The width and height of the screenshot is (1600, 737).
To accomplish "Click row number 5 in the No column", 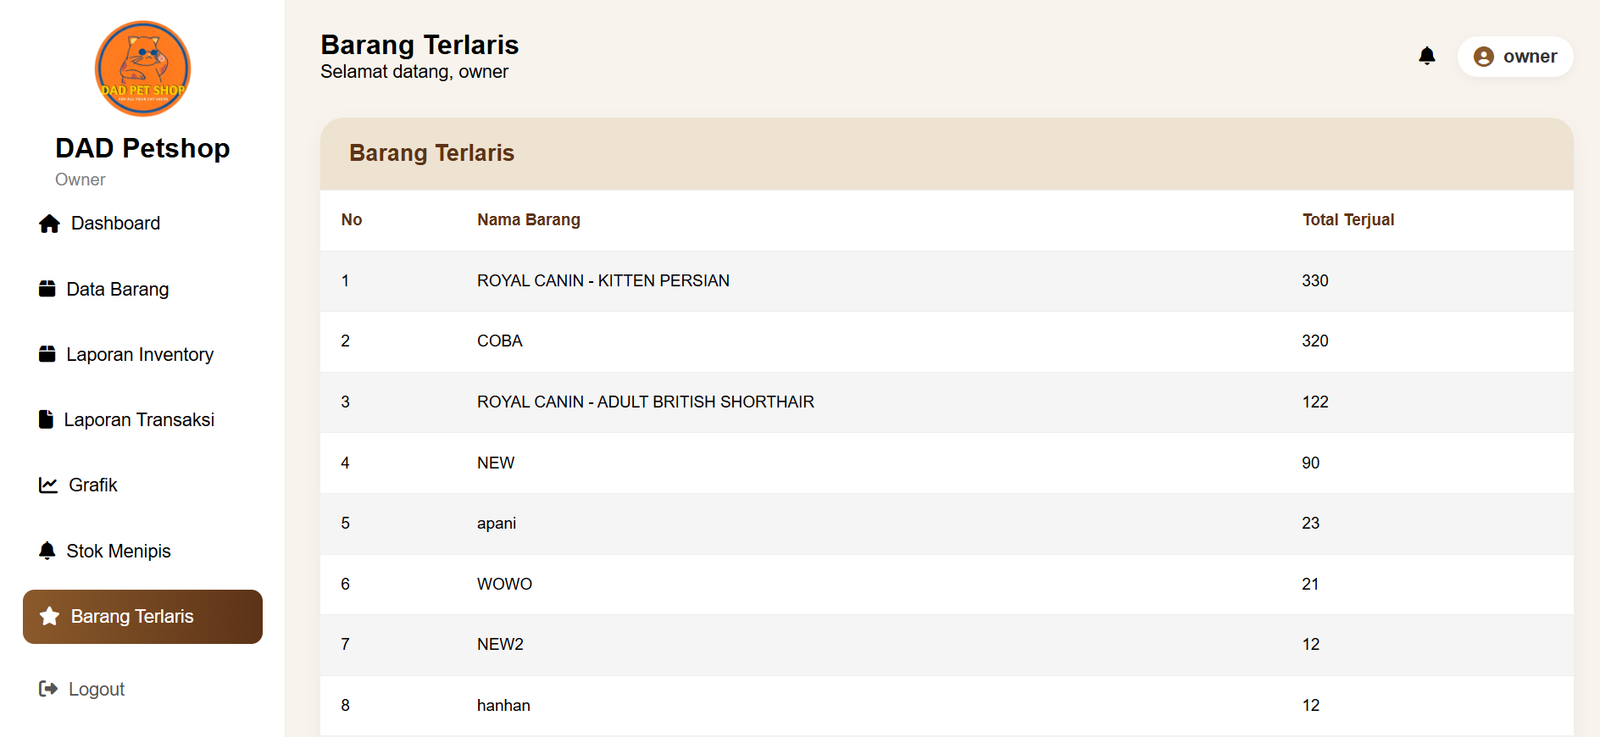I will pyautogui.click(x=345, y=523).
